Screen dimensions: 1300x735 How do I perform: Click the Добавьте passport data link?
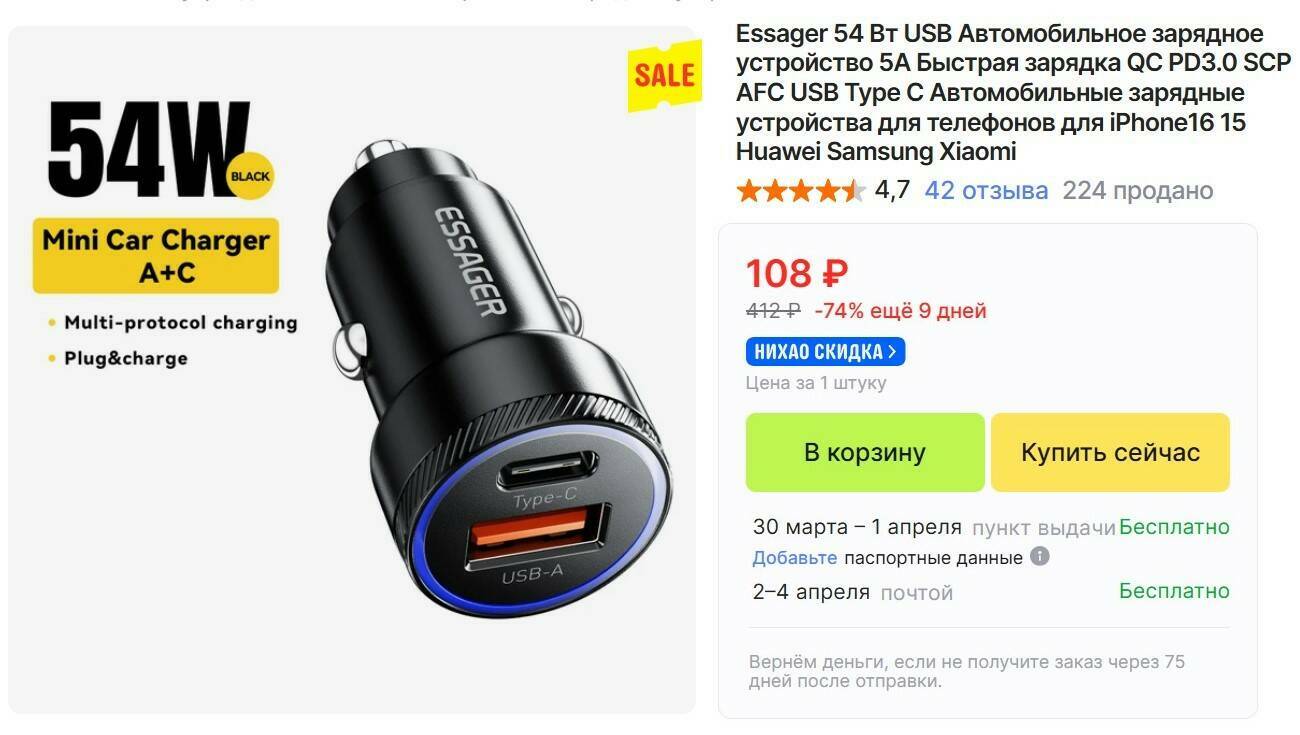point(795,557)
